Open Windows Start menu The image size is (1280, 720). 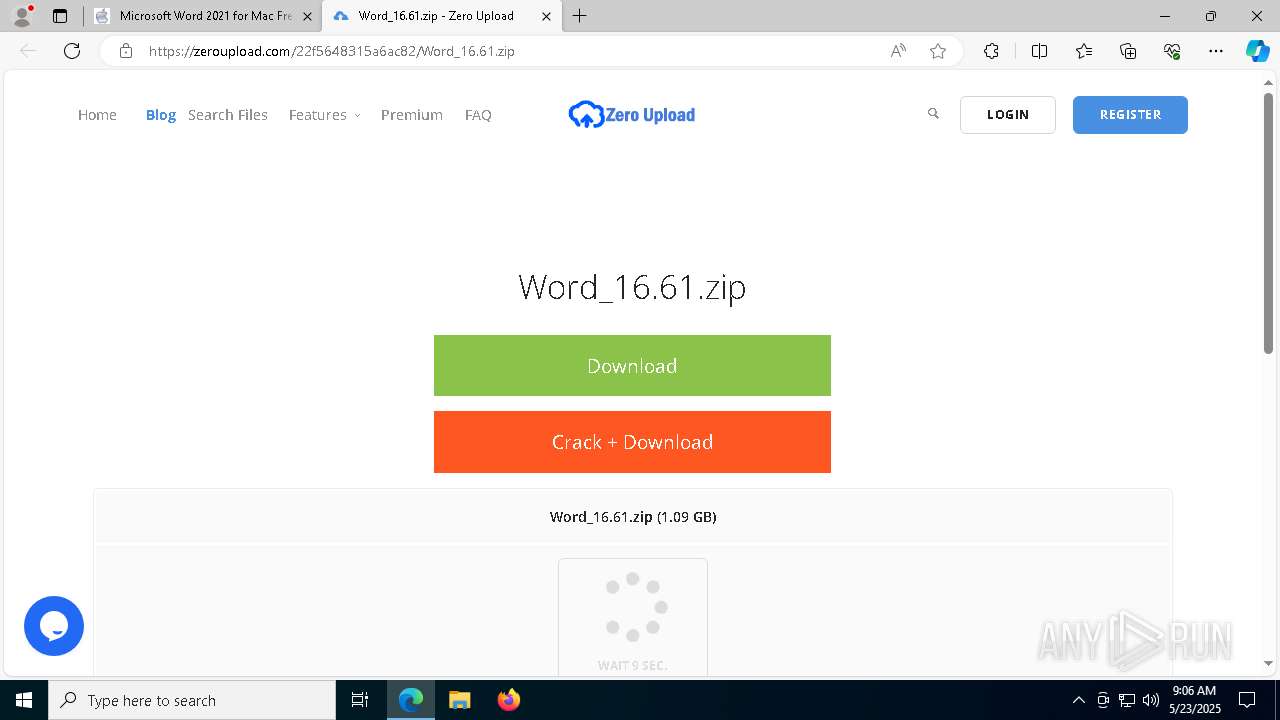[x=24, y=700]
